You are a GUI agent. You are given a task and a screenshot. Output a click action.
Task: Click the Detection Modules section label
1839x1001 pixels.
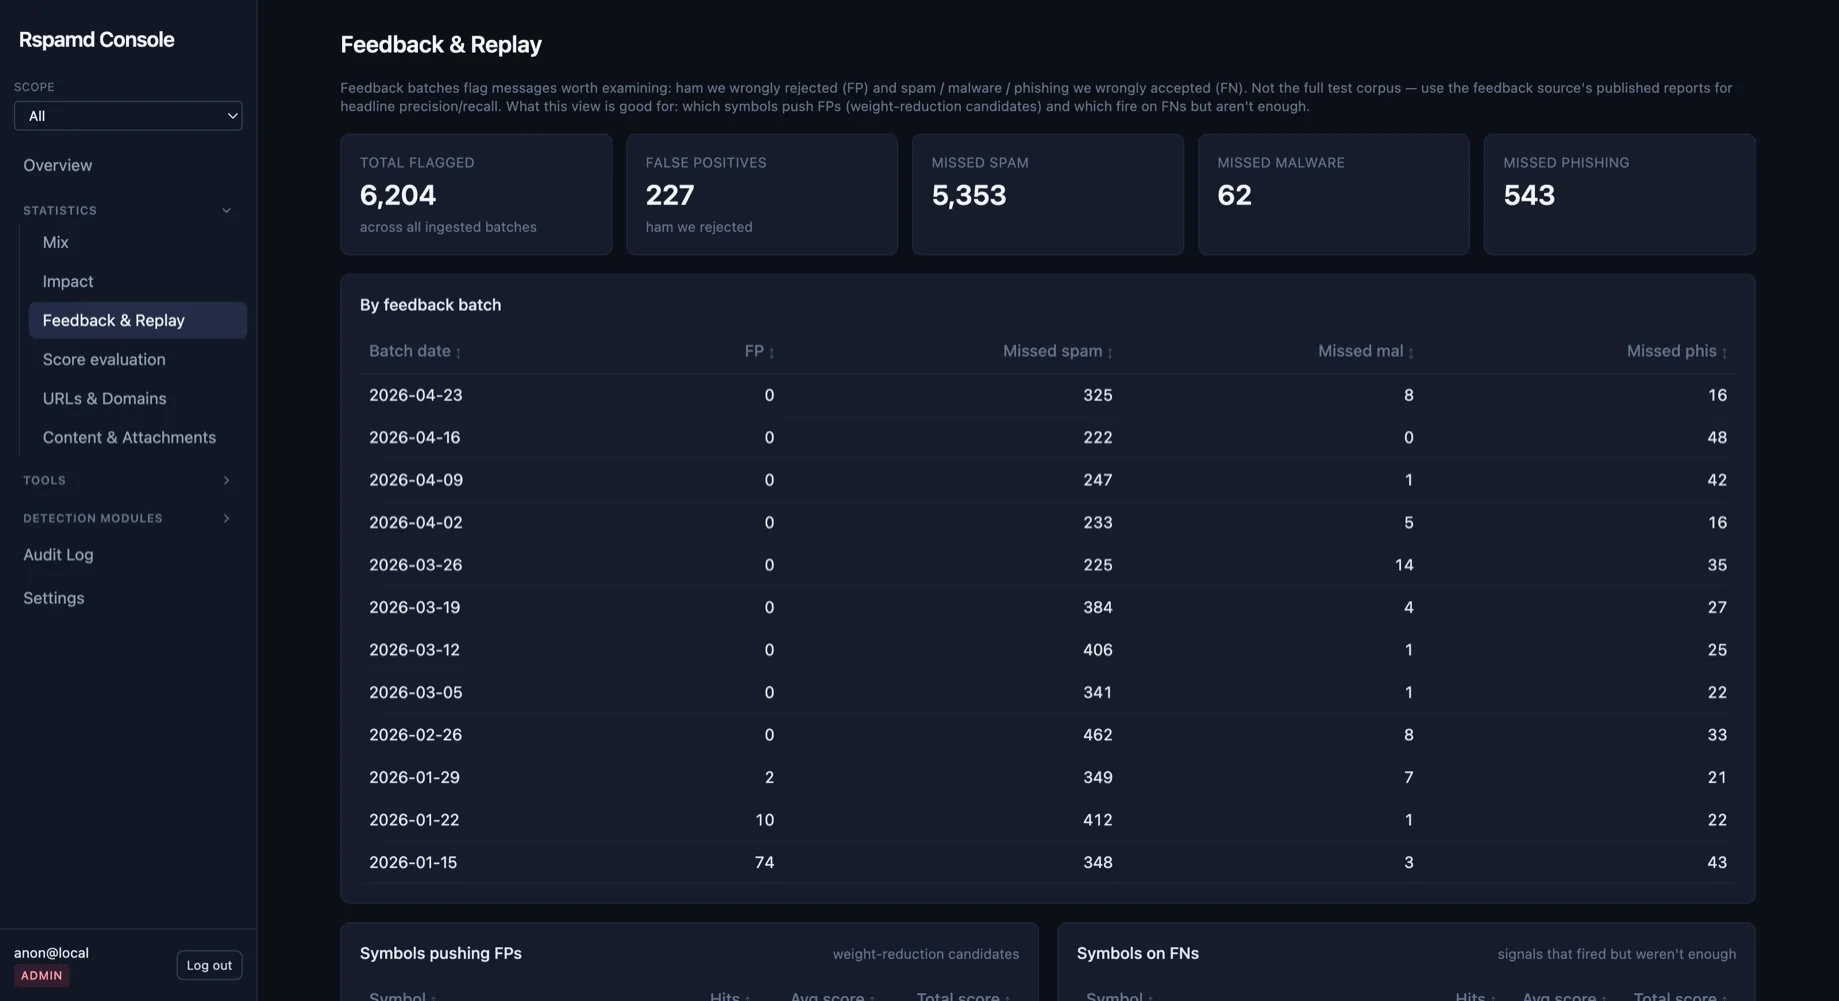pyautogui.click(x=93, y=519)
